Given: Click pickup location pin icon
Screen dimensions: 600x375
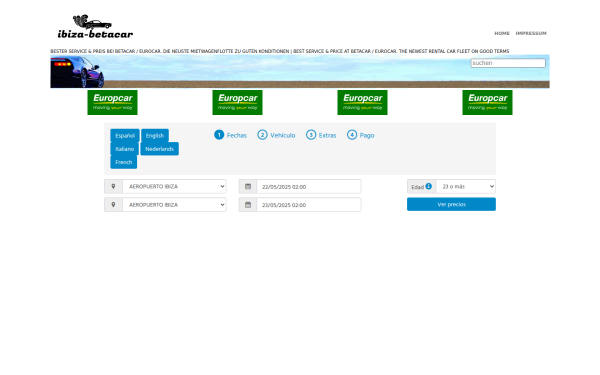Looking at the screenshot, I should 113,186.
